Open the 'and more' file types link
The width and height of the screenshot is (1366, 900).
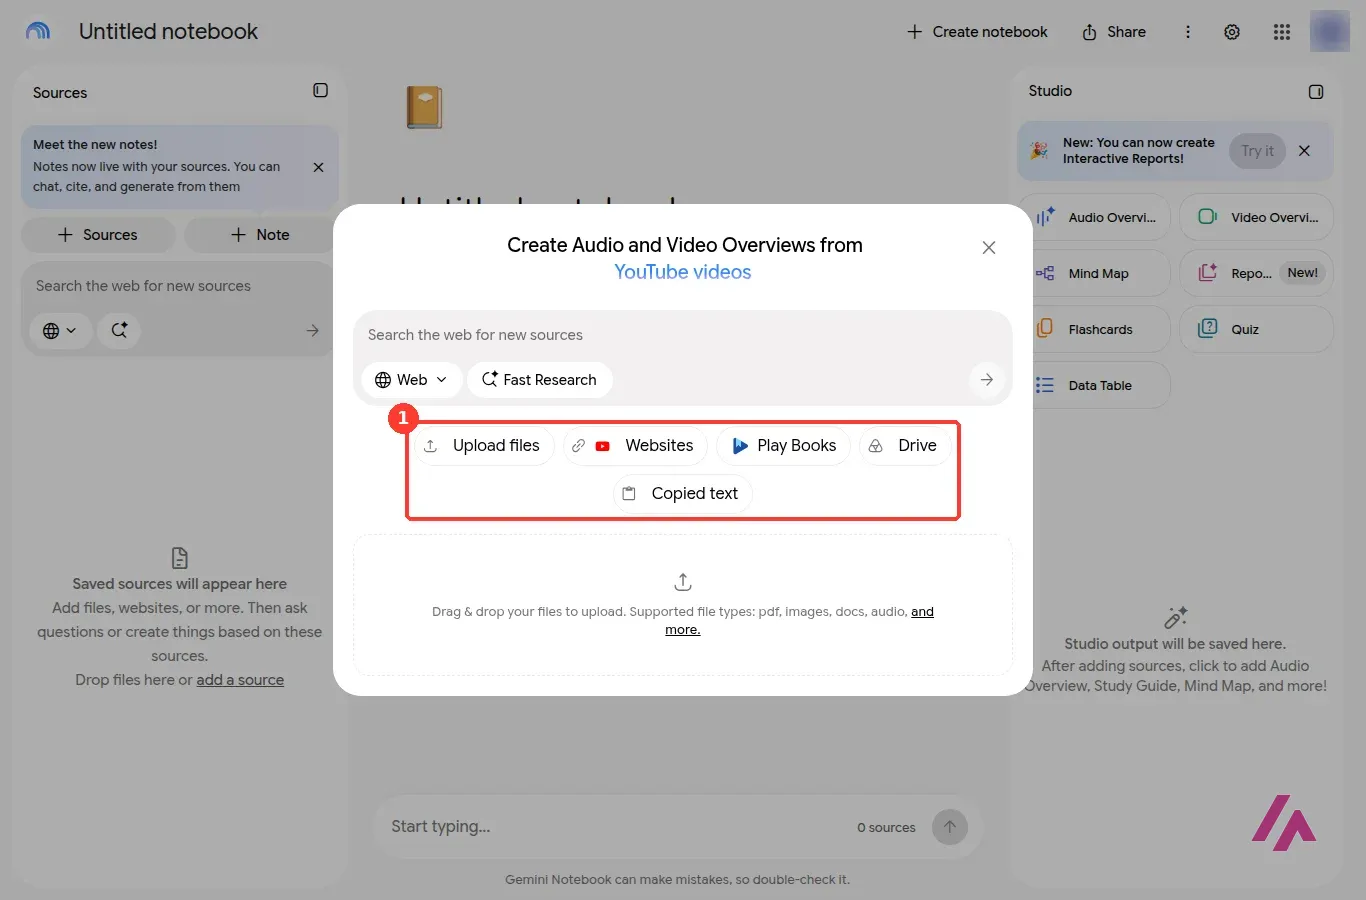pos(922,612)
